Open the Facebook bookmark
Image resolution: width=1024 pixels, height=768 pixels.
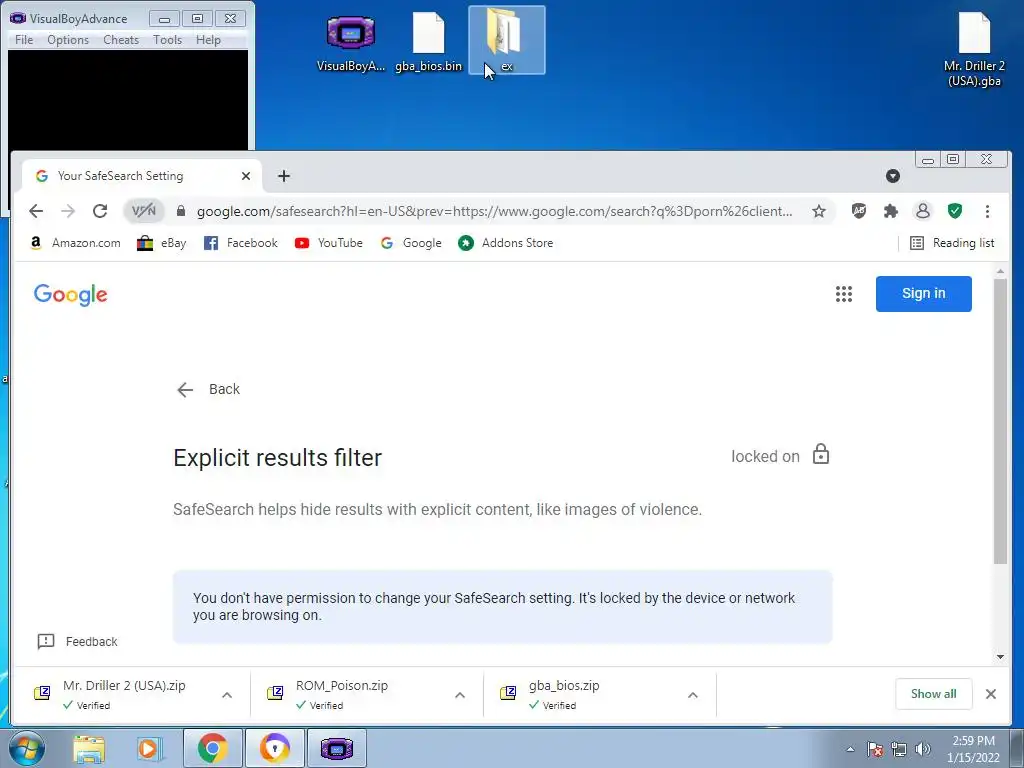241,243
